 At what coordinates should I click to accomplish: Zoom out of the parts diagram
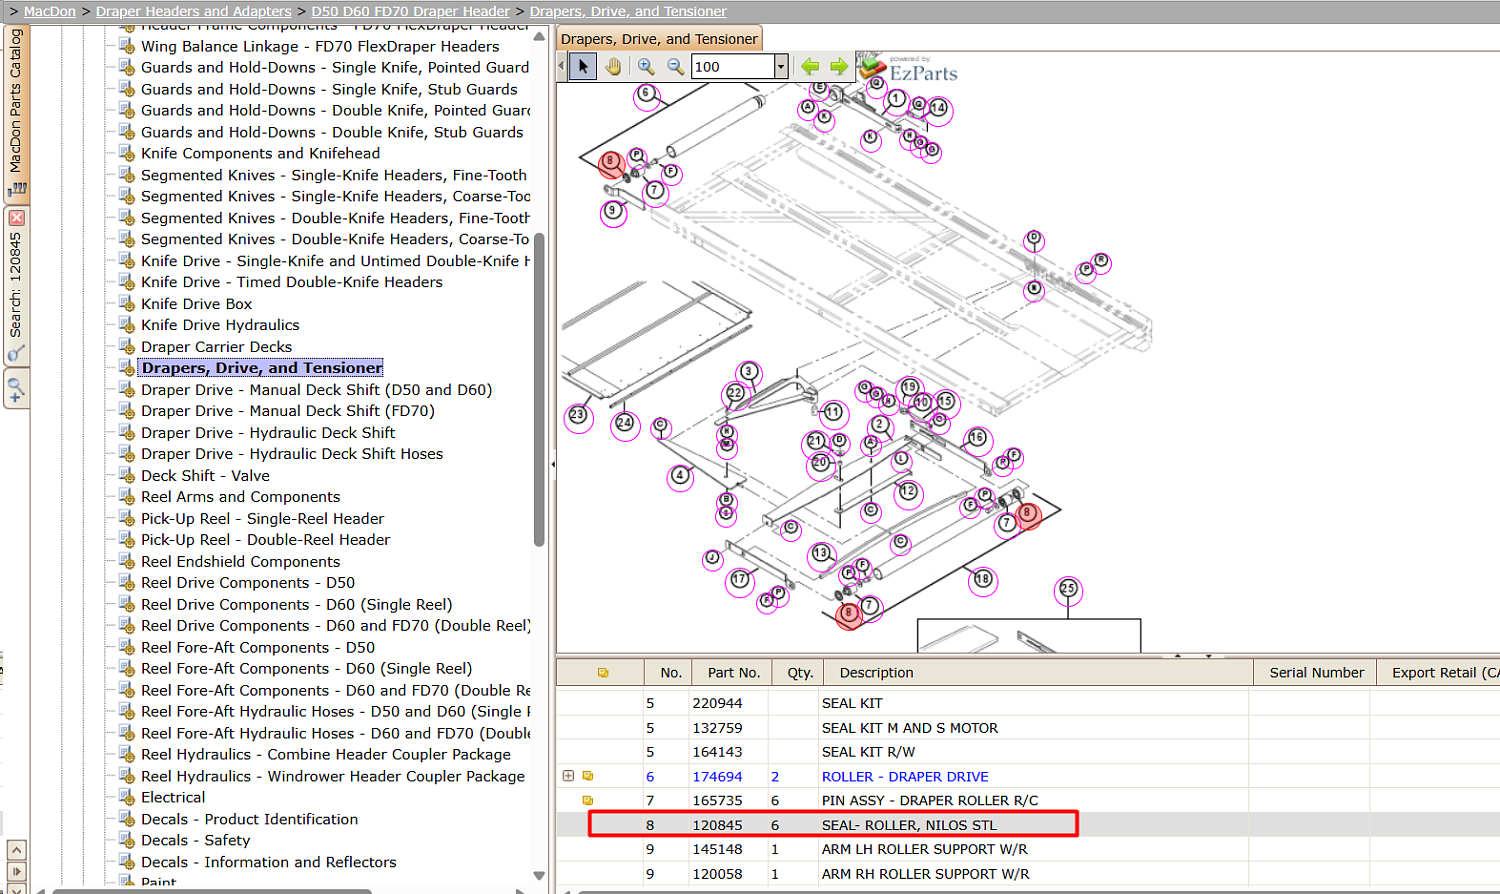pyautogui.click(x=676, y=66)
